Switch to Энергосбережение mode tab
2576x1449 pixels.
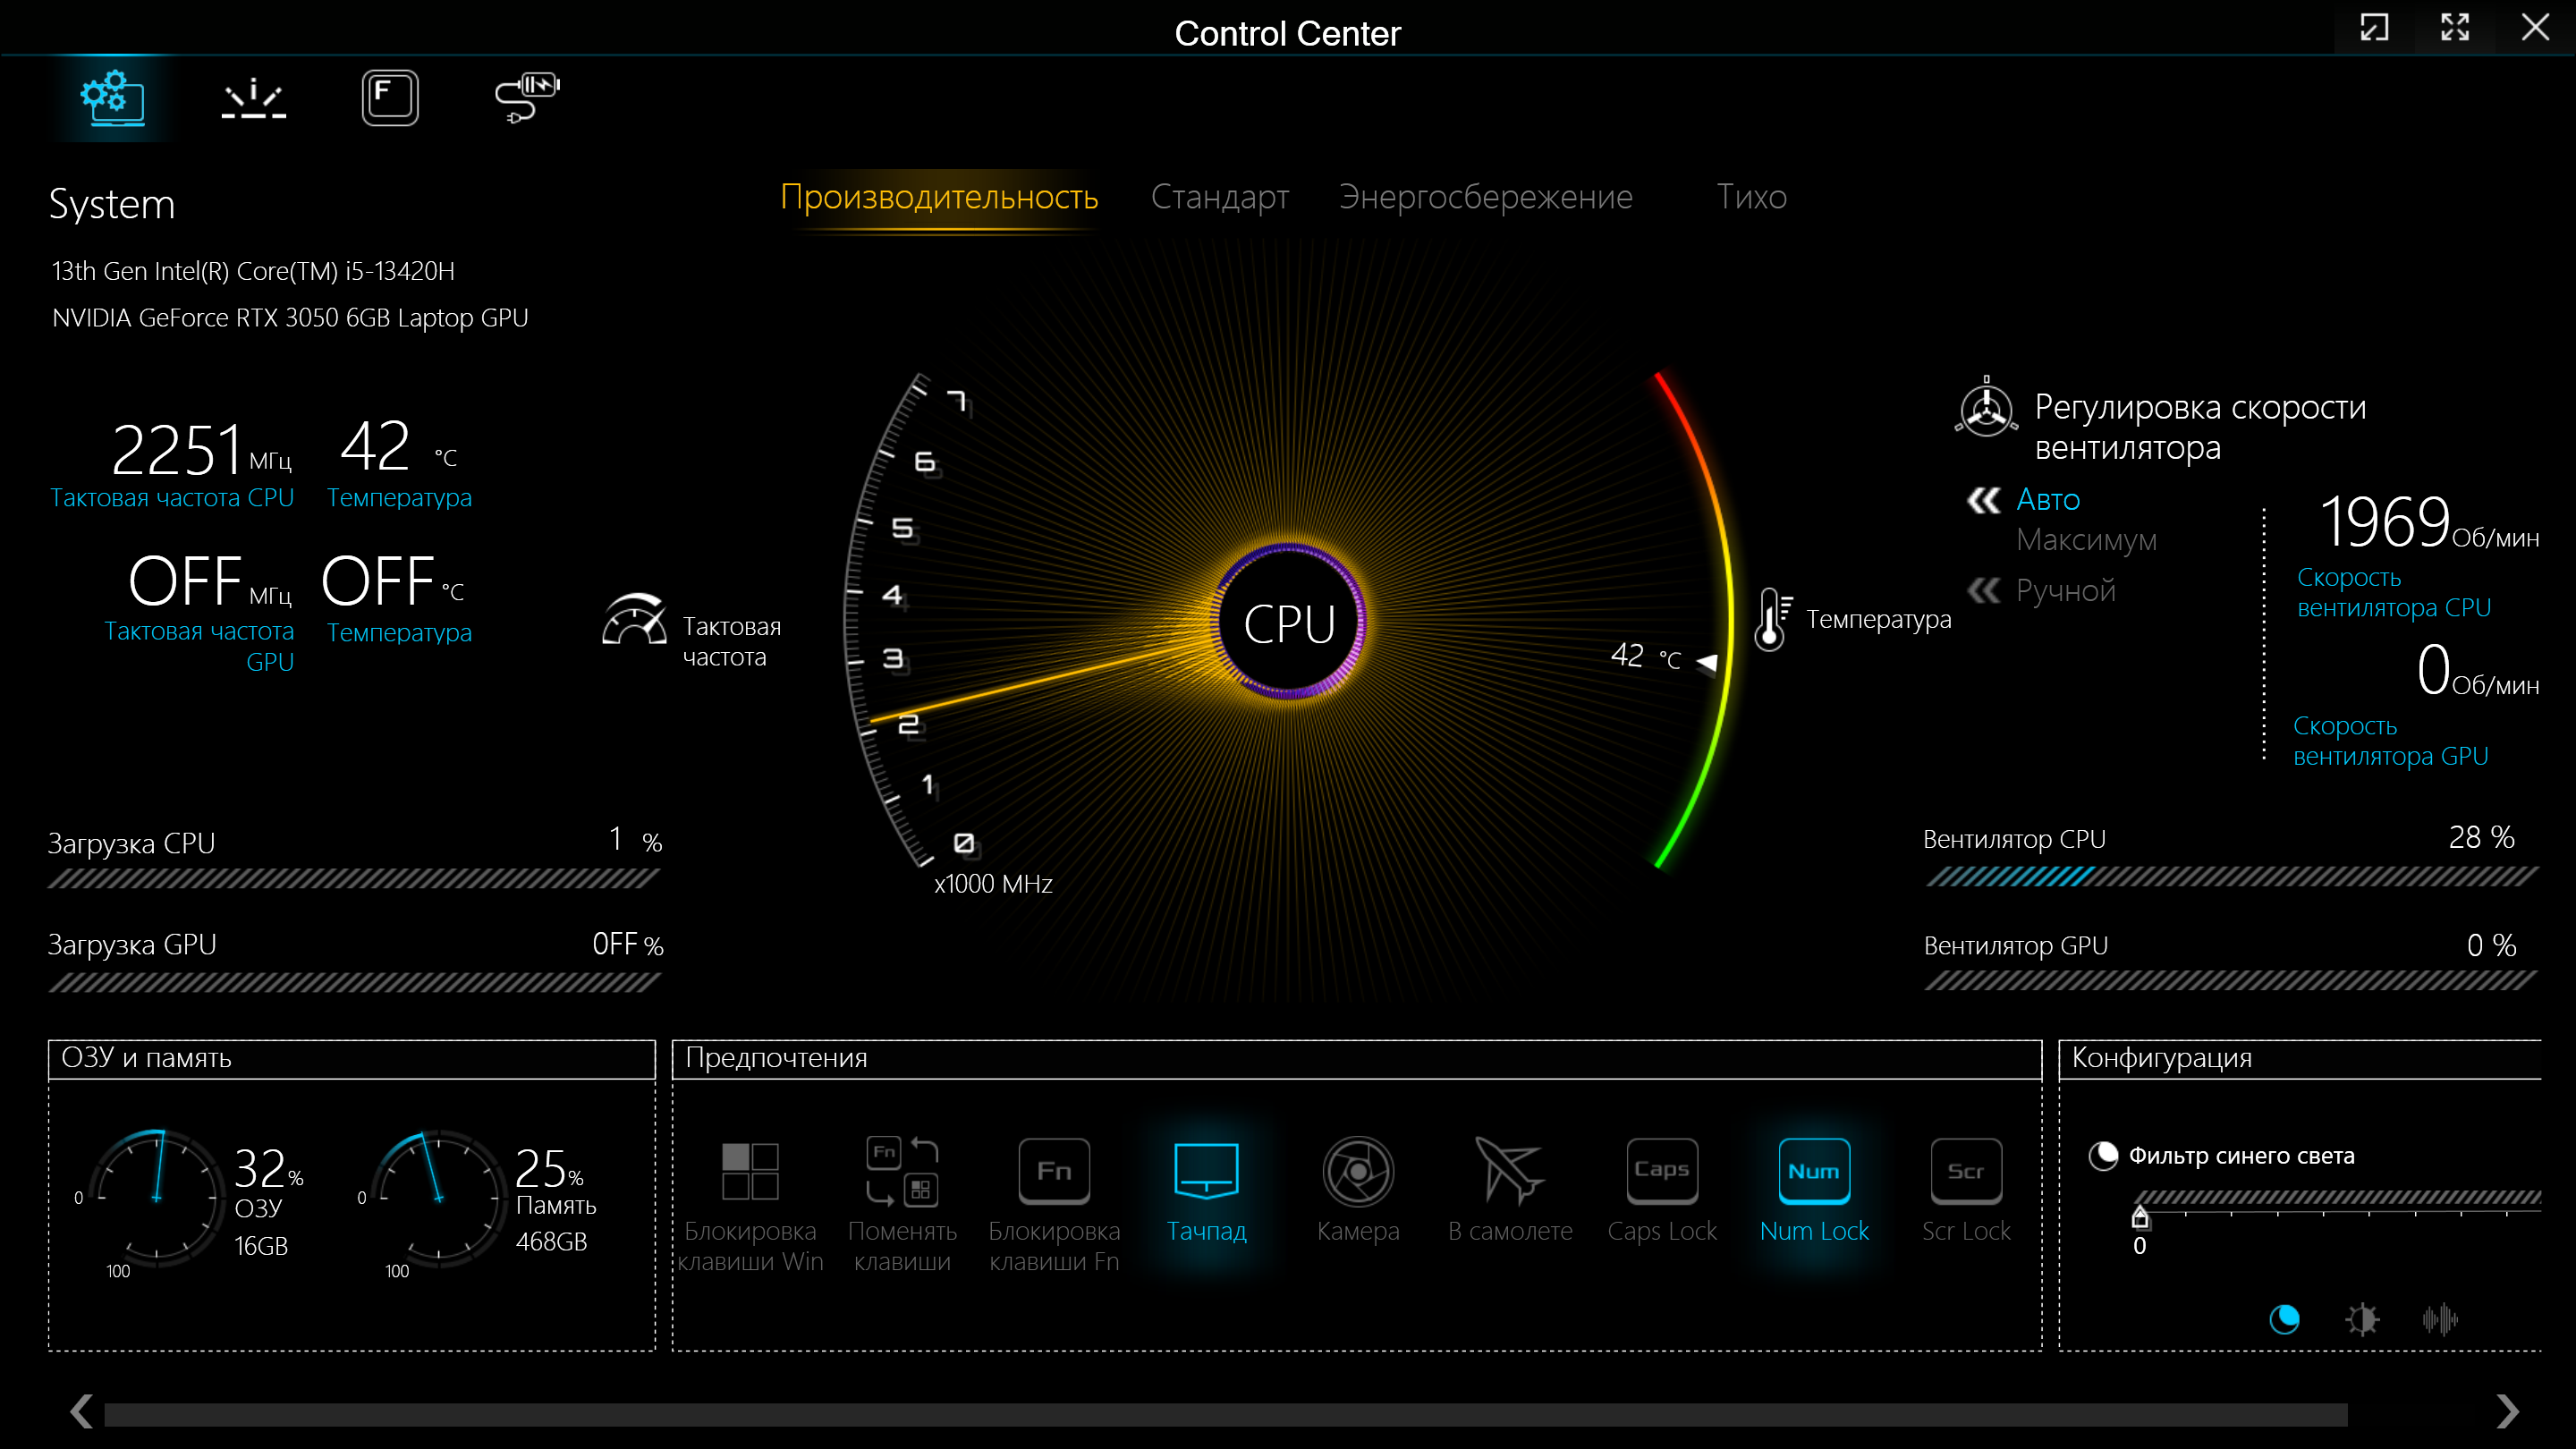point(1486,197)
